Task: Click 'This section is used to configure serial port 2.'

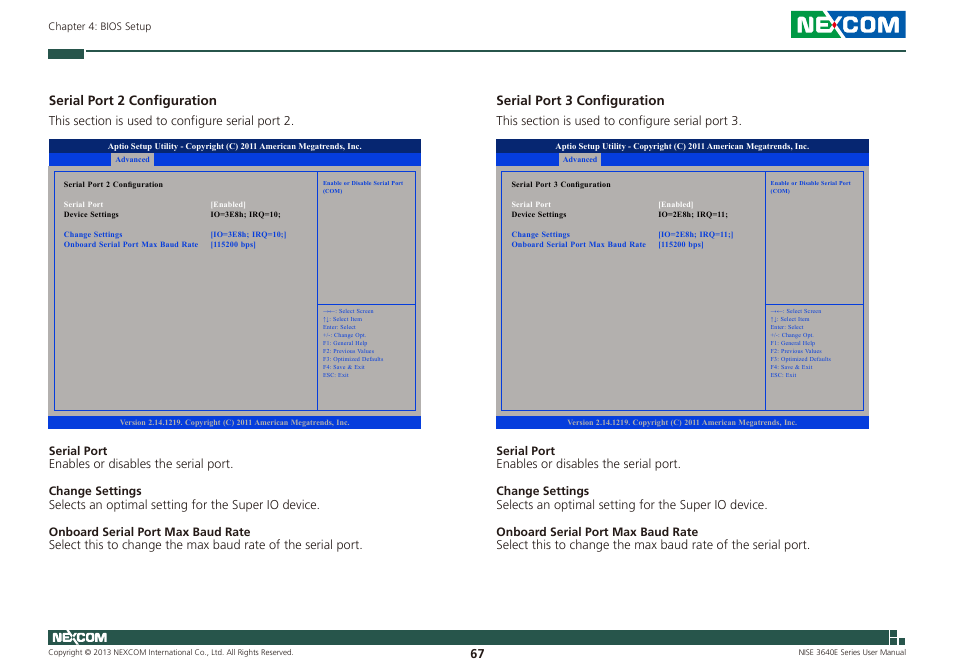Action: pos(171,120)
